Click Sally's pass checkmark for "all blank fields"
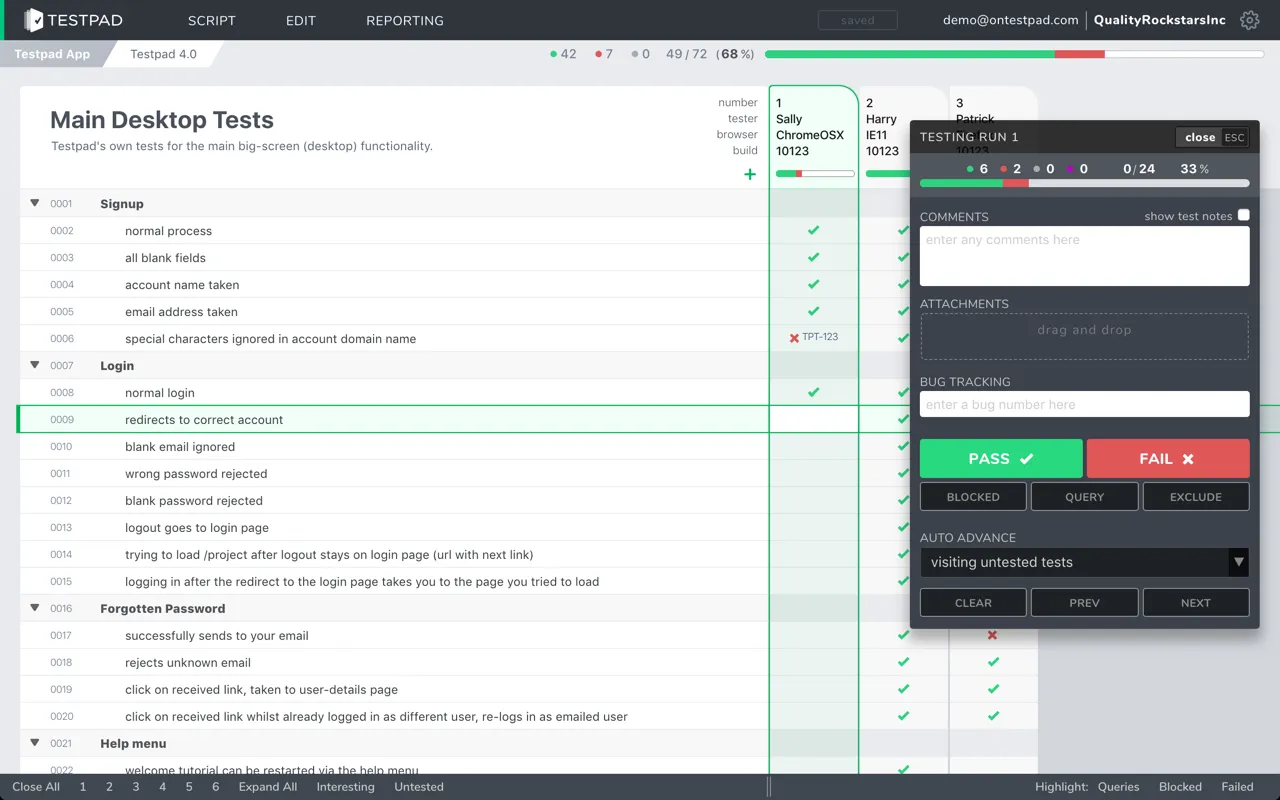1280x800 pixels. pos(813,258)
